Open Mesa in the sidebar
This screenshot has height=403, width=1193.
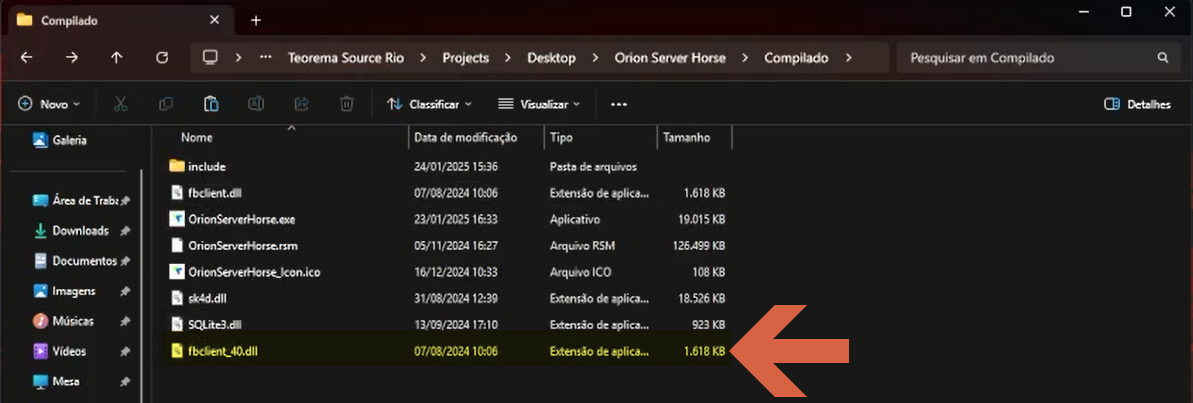point(56,381)
